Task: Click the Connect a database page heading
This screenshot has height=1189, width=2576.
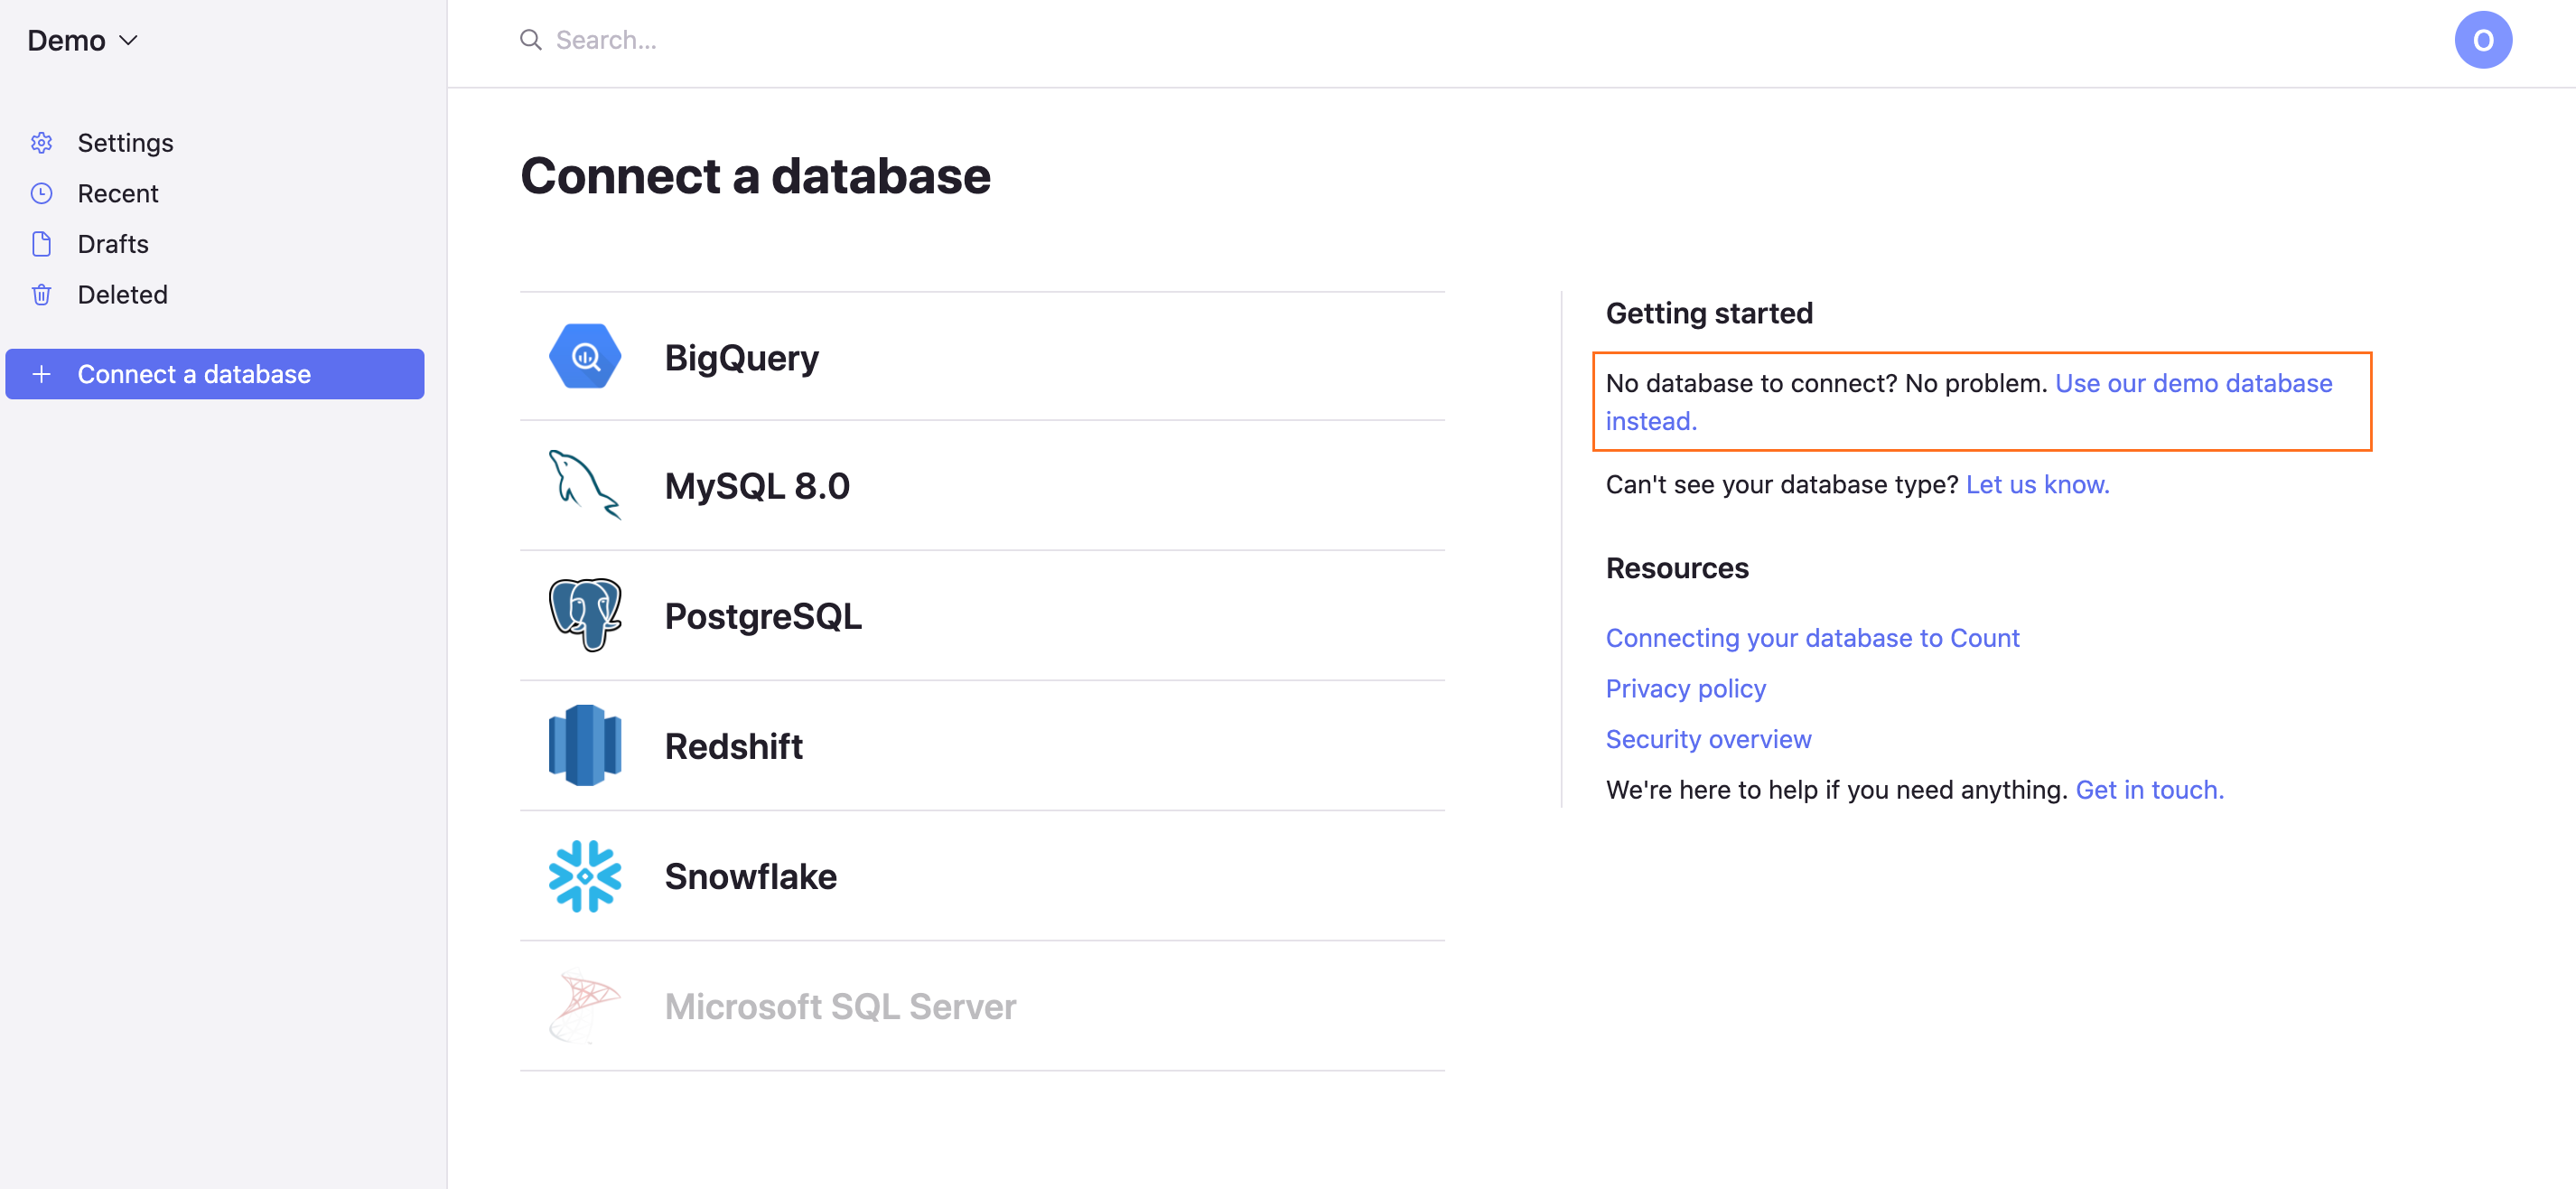Action: tap(755, 177)
